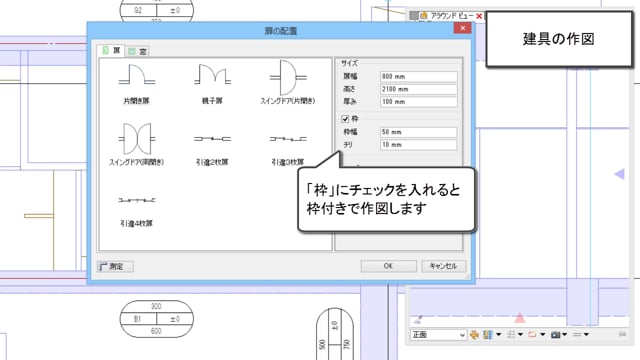Click the orange pan hand icon in Around View
The height and width of the screenshot is (360, 640).
474,335
